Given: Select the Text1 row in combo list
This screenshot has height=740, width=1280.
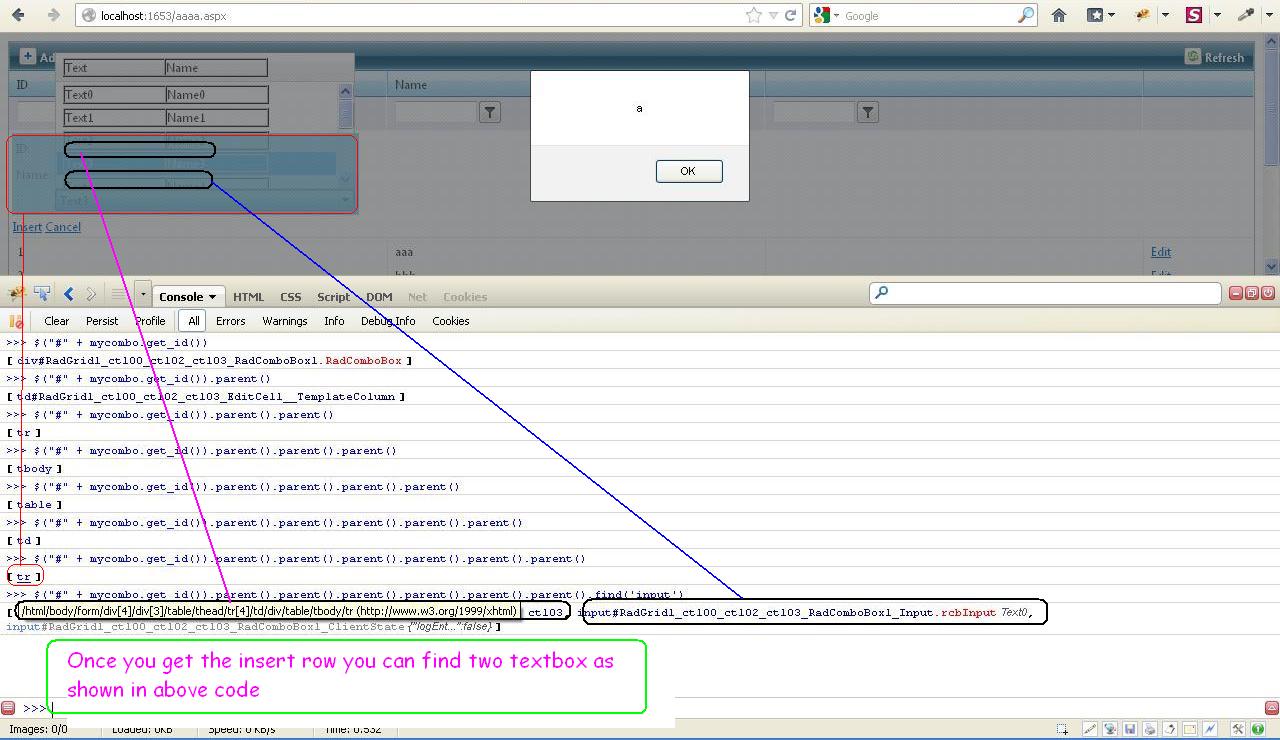Looking at the screenshot, I should pos(166,118).
